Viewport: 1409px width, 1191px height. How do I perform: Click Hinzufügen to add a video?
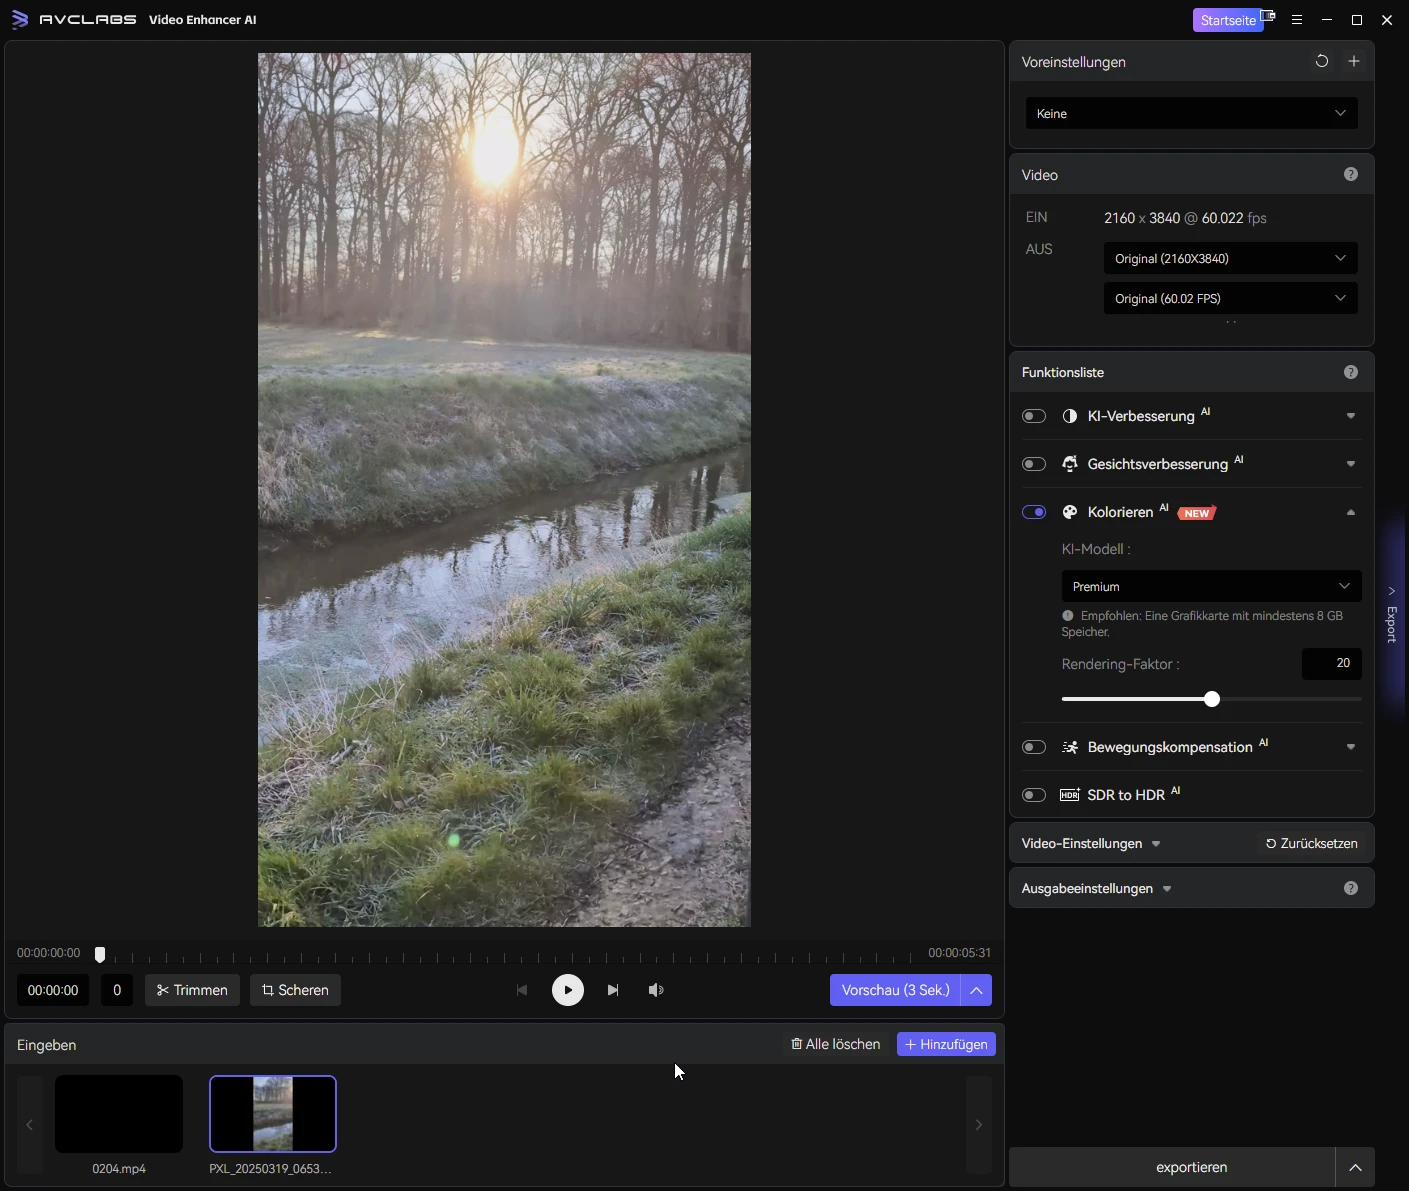[x=946, y=1044]
